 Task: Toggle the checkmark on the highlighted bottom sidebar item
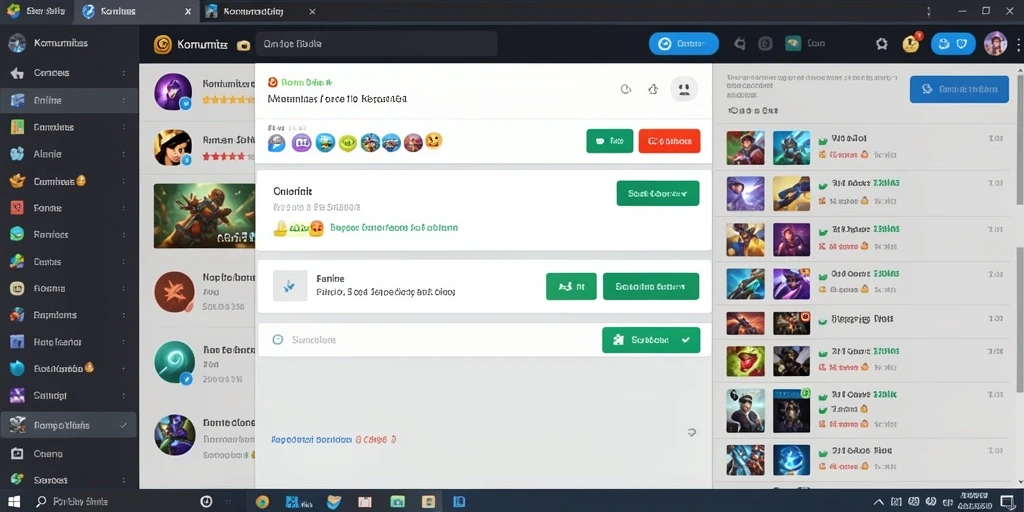pos(123,425)
